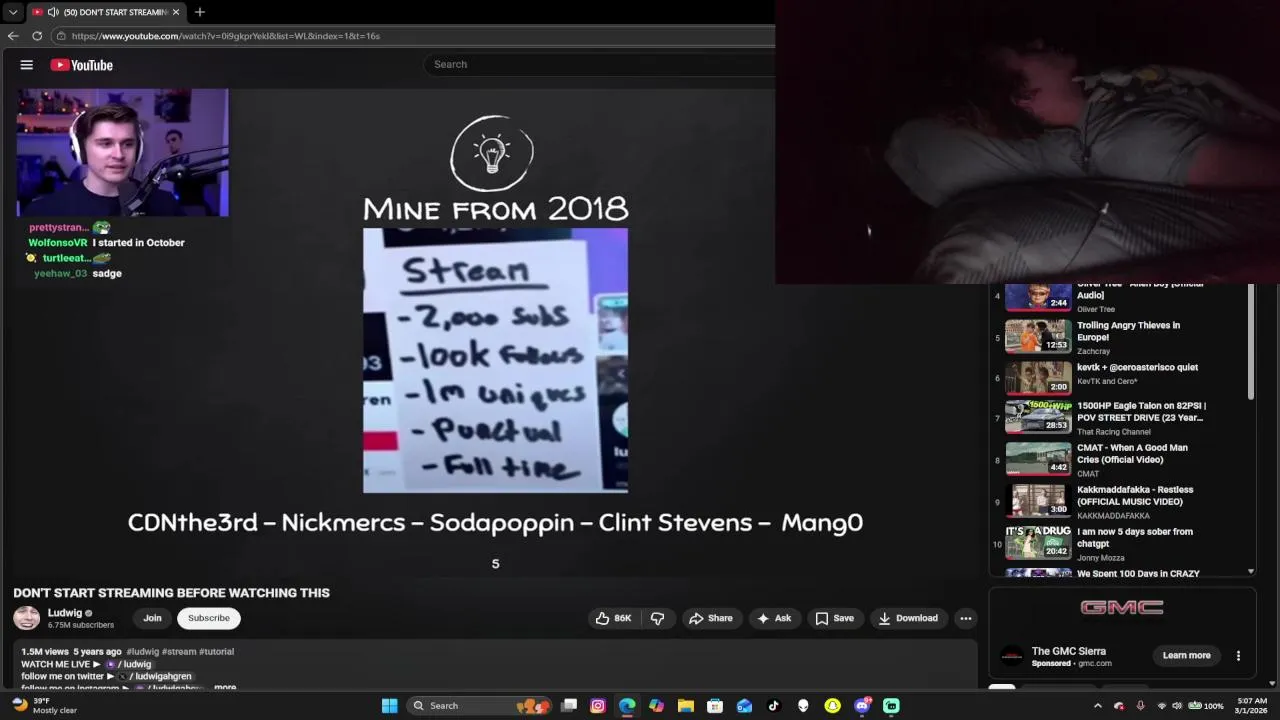Open the tab list dropdown at top-left
This screenshot has width=1280, height=720.
(13, 12)
